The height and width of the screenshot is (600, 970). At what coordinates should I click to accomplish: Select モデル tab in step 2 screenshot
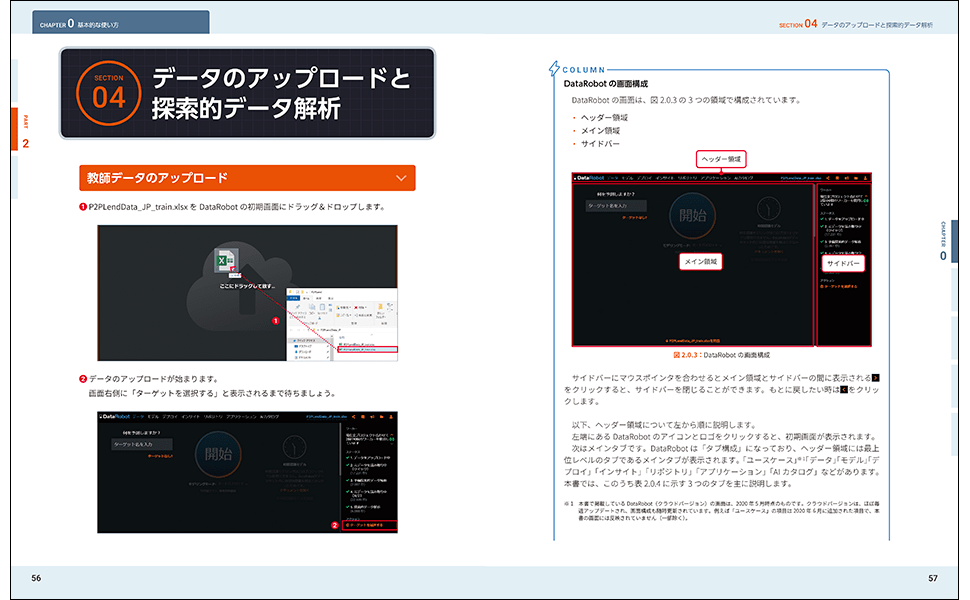[153, 417]
